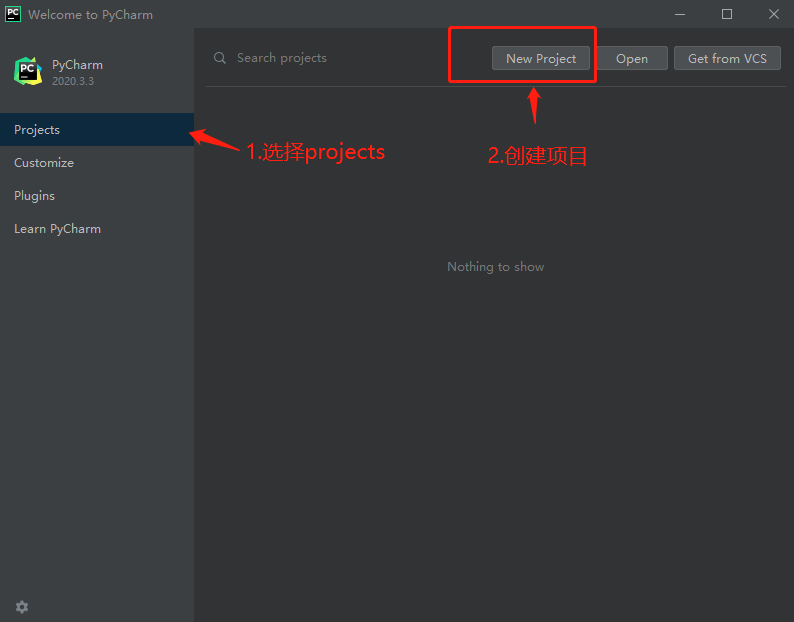The width and height of the screenshot is (794, 622).
Task: Create a New Project
Action: [x=541, y=58]
